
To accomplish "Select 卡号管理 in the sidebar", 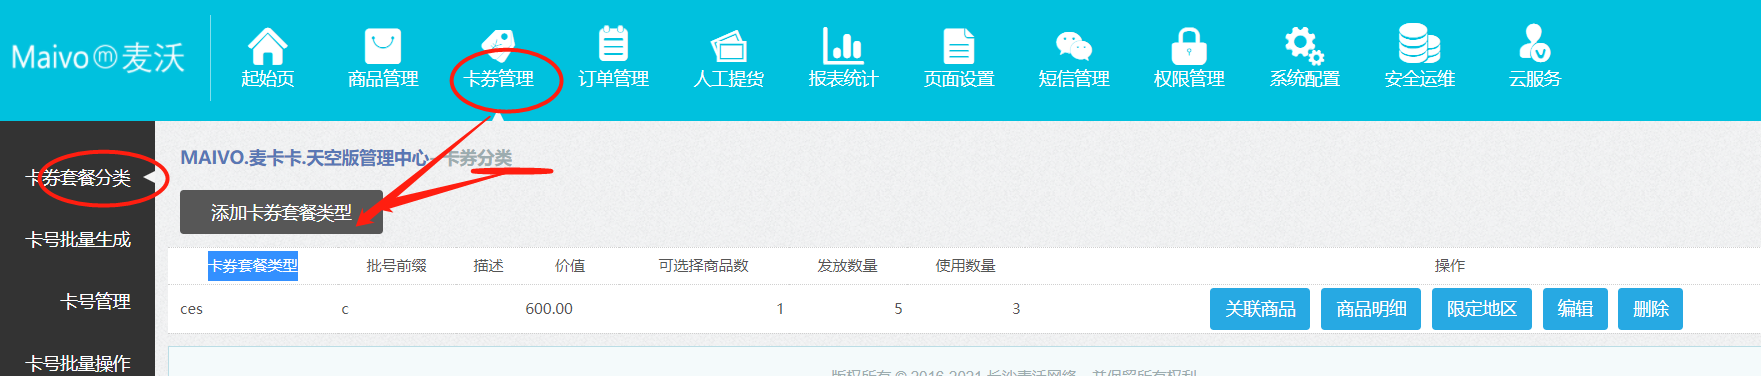I will click(95, 302).
